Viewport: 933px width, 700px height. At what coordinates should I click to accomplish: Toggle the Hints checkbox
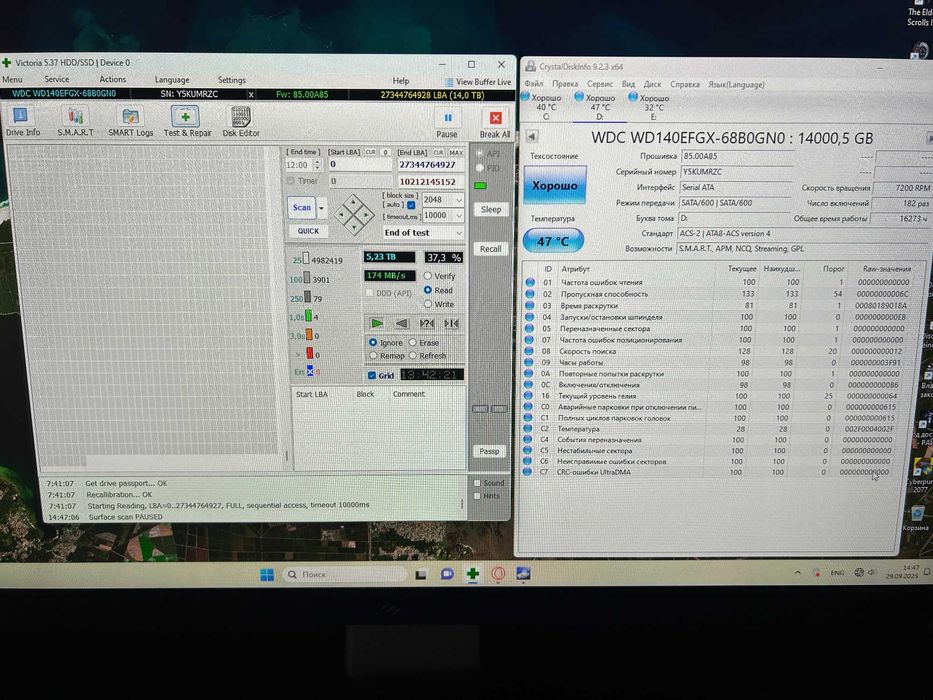pos(477,496)
